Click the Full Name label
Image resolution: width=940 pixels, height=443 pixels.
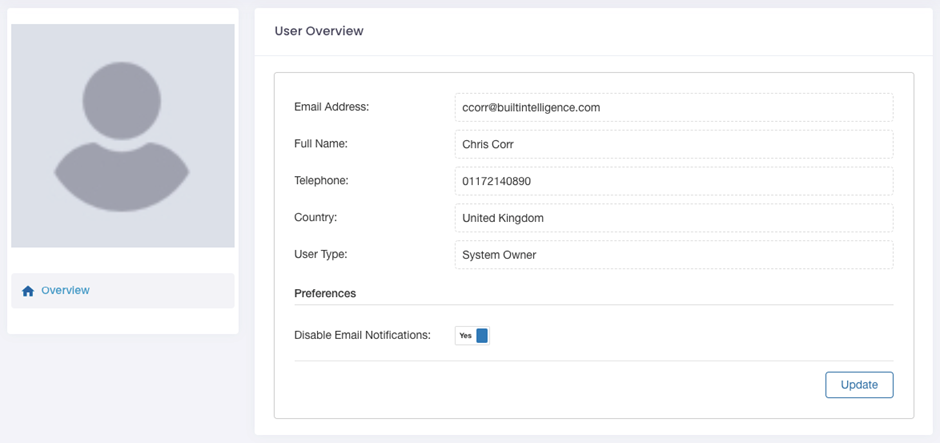[321, 144]
